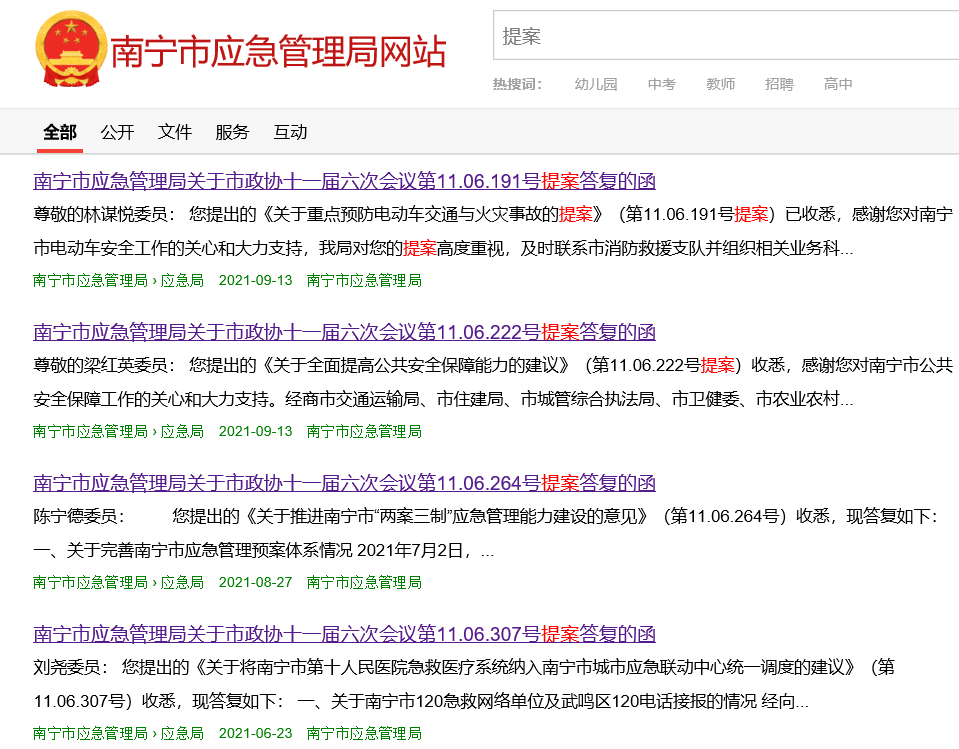Switch to the 互动 tab
Viewport: 959px width, 749px height.
pos(290,132)
